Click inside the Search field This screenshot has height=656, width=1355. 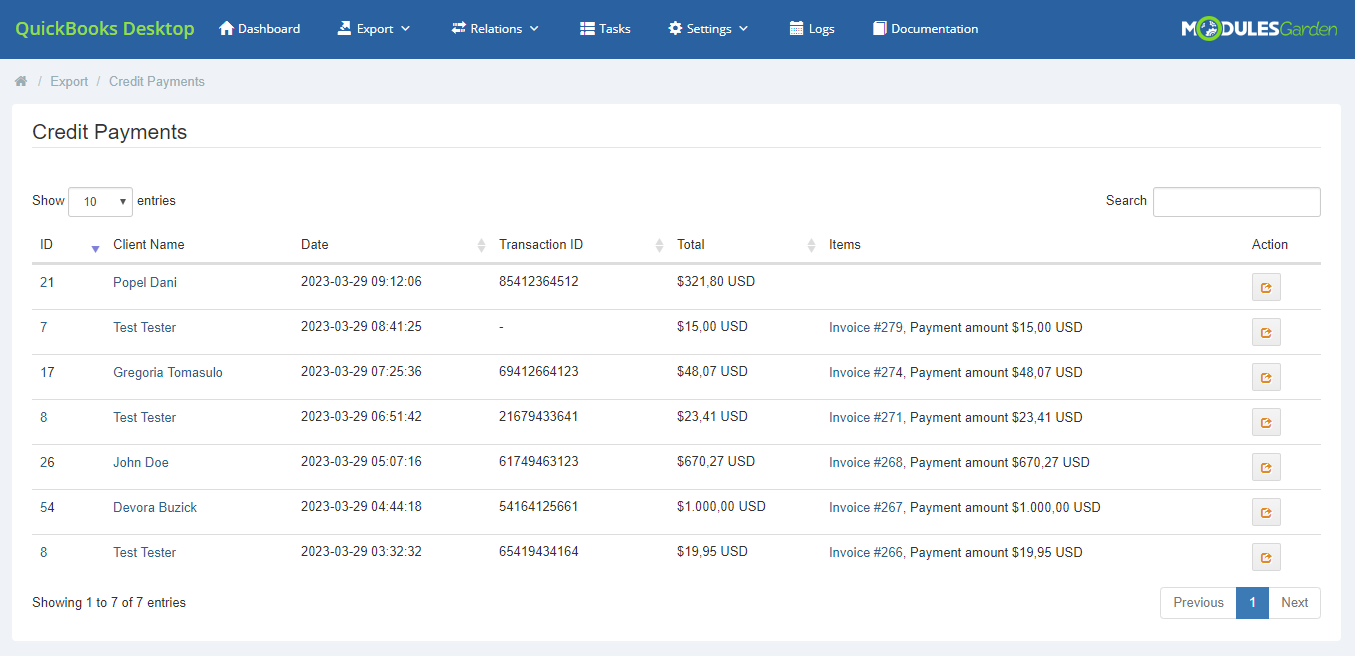(1236, 201)
